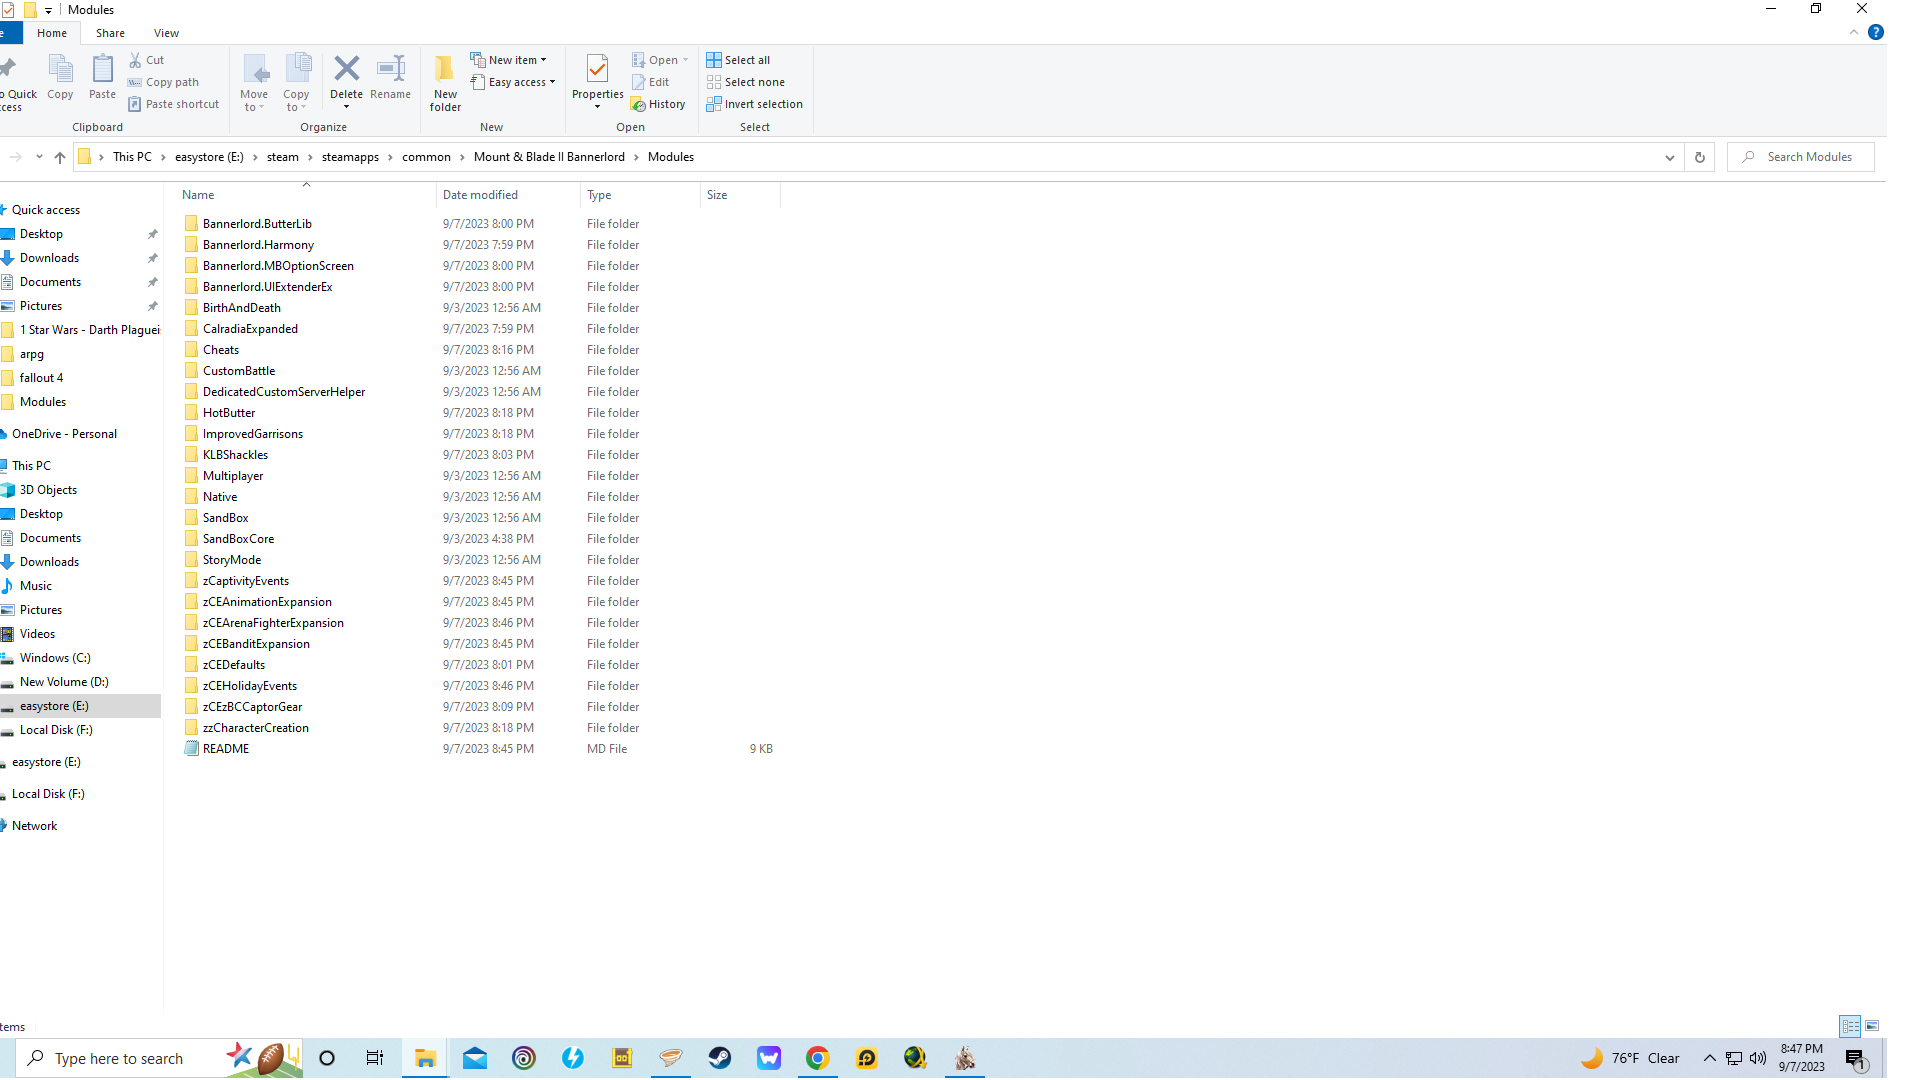Switch to Large icons view in the status bar

(1872, 1026)
